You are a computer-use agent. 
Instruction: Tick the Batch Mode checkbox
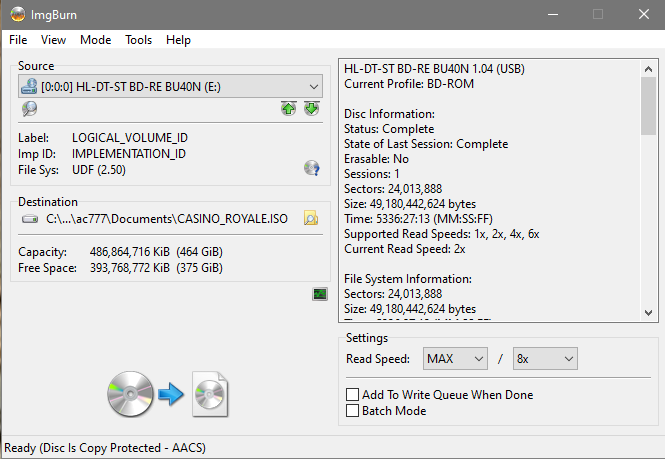coord(352,411)
